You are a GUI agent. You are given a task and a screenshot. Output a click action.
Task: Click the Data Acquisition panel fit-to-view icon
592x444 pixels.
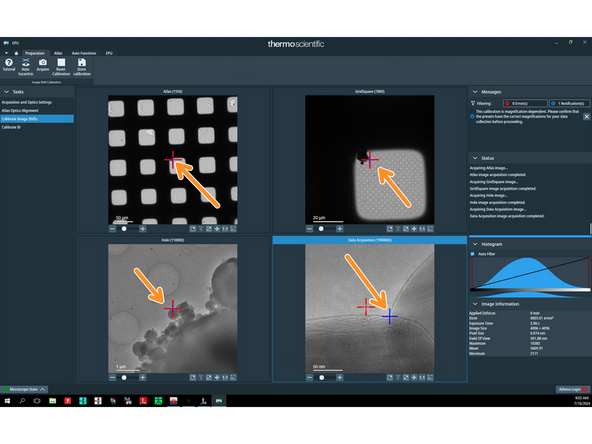click(430, 378)
